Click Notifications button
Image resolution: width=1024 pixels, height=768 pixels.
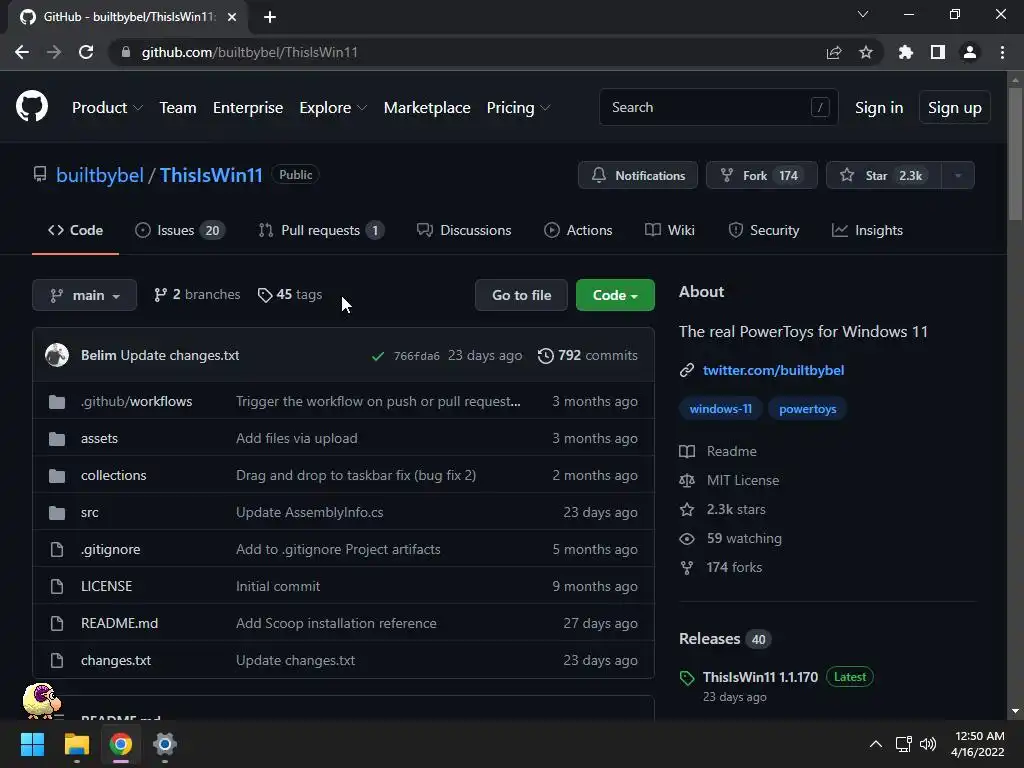637,175
